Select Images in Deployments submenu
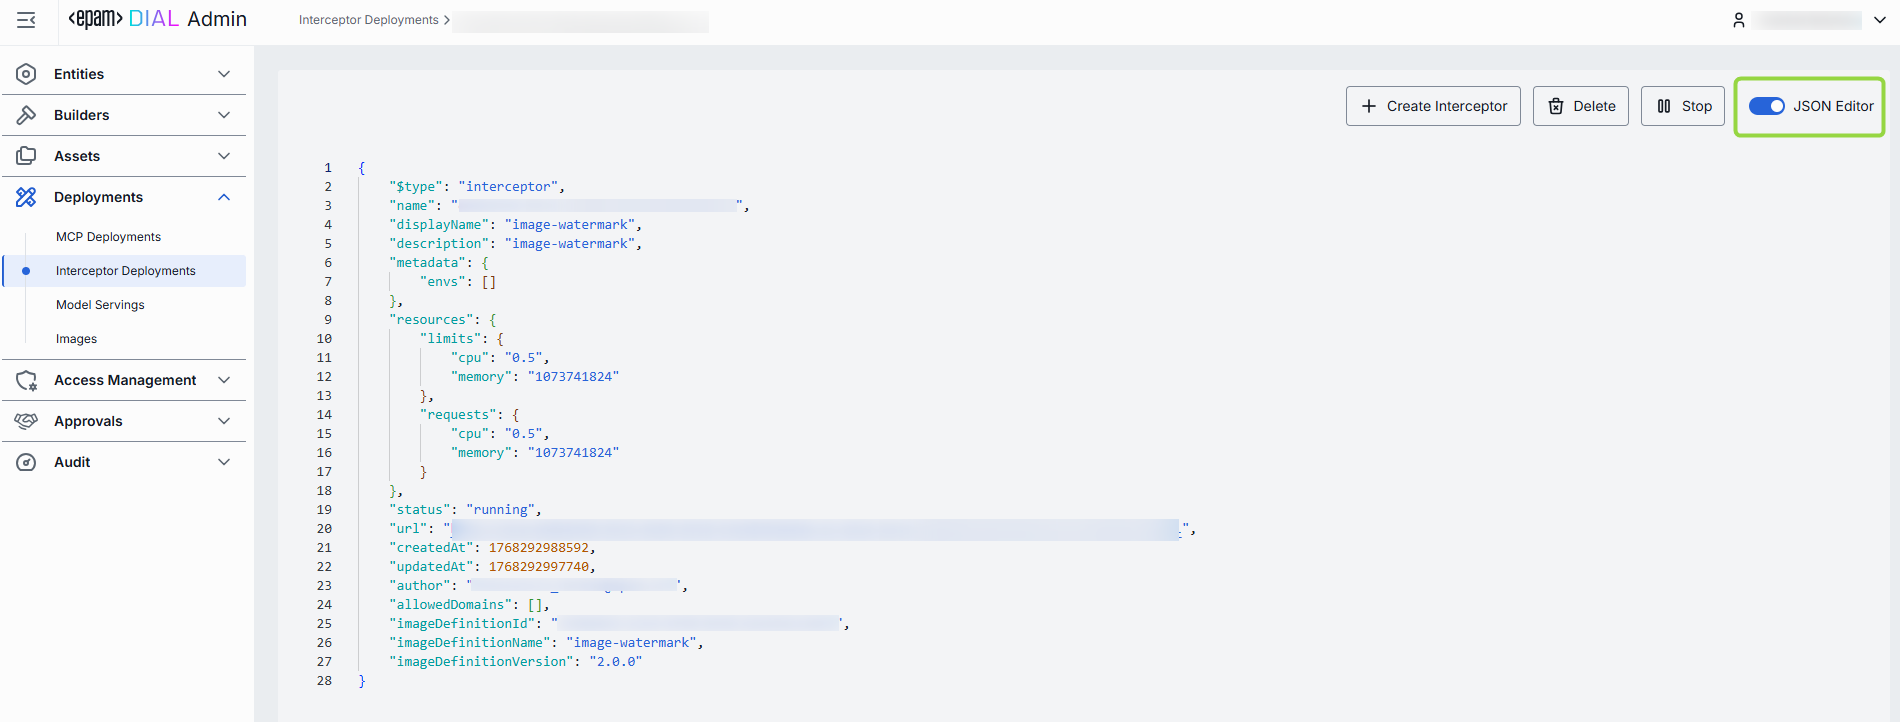The width and height of the screenshot is (1900, 722). (77, 339)
